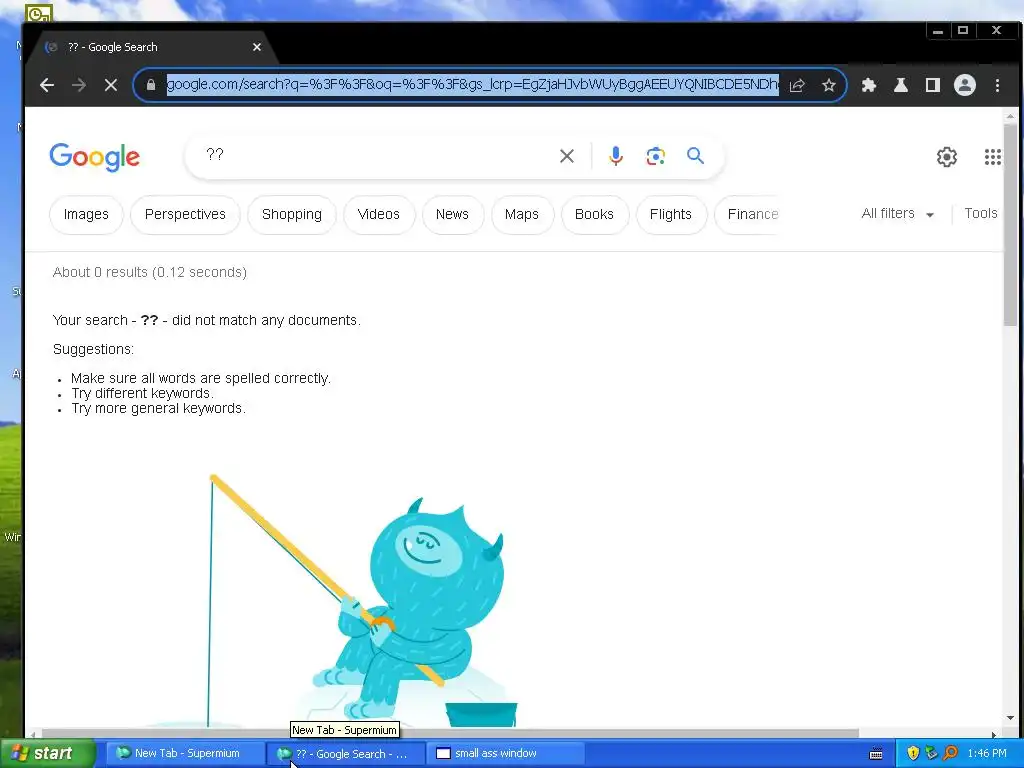1024x768 pixels.
Task: Clear the Google search box
Action: click(x=567, y=156)
